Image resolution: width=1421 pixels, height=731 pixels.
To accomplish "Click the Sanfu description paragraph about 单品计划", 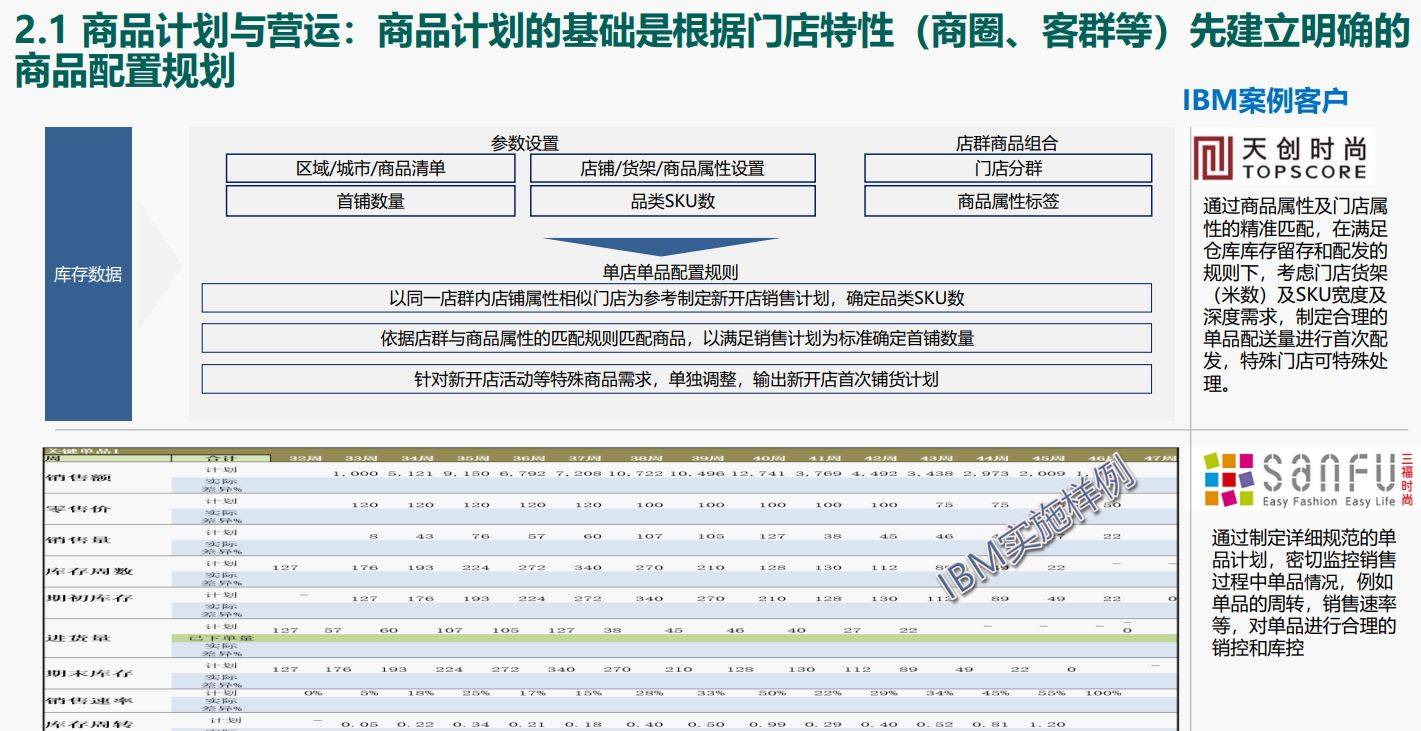I will 1303,591.
